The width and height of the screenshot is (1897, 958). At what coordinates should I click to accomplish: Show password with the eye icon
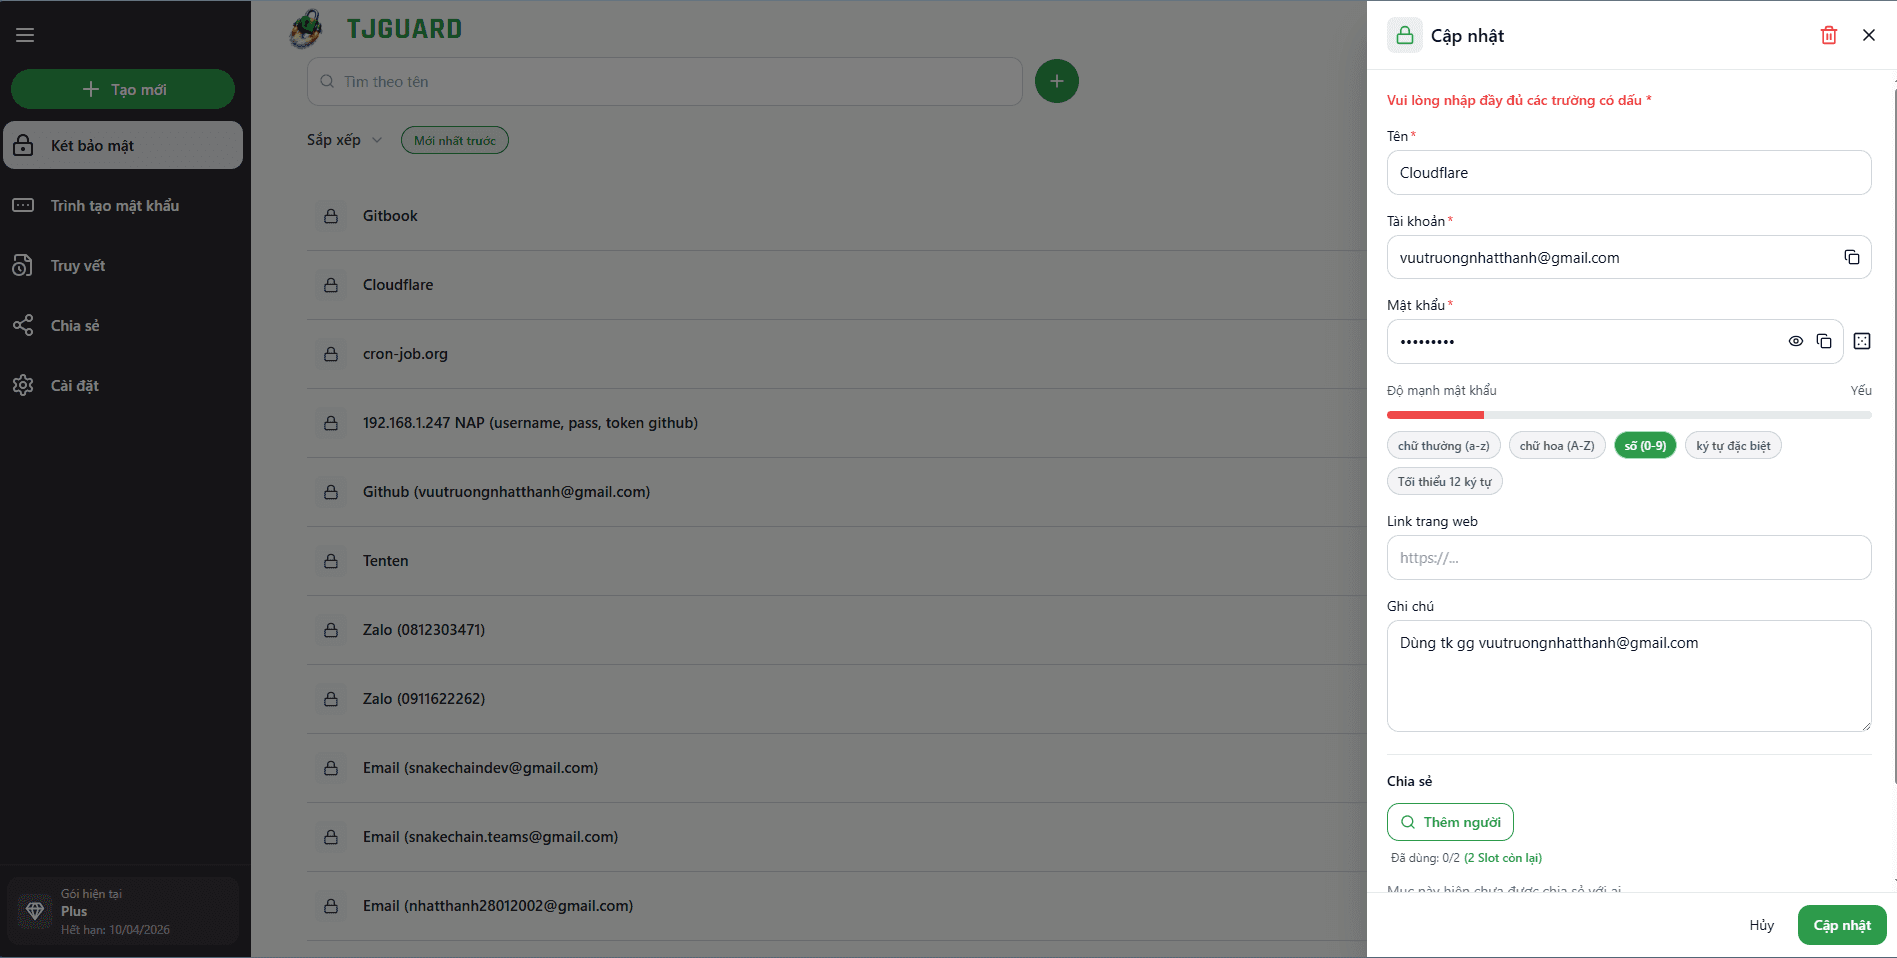click(x=1795, y=341)
